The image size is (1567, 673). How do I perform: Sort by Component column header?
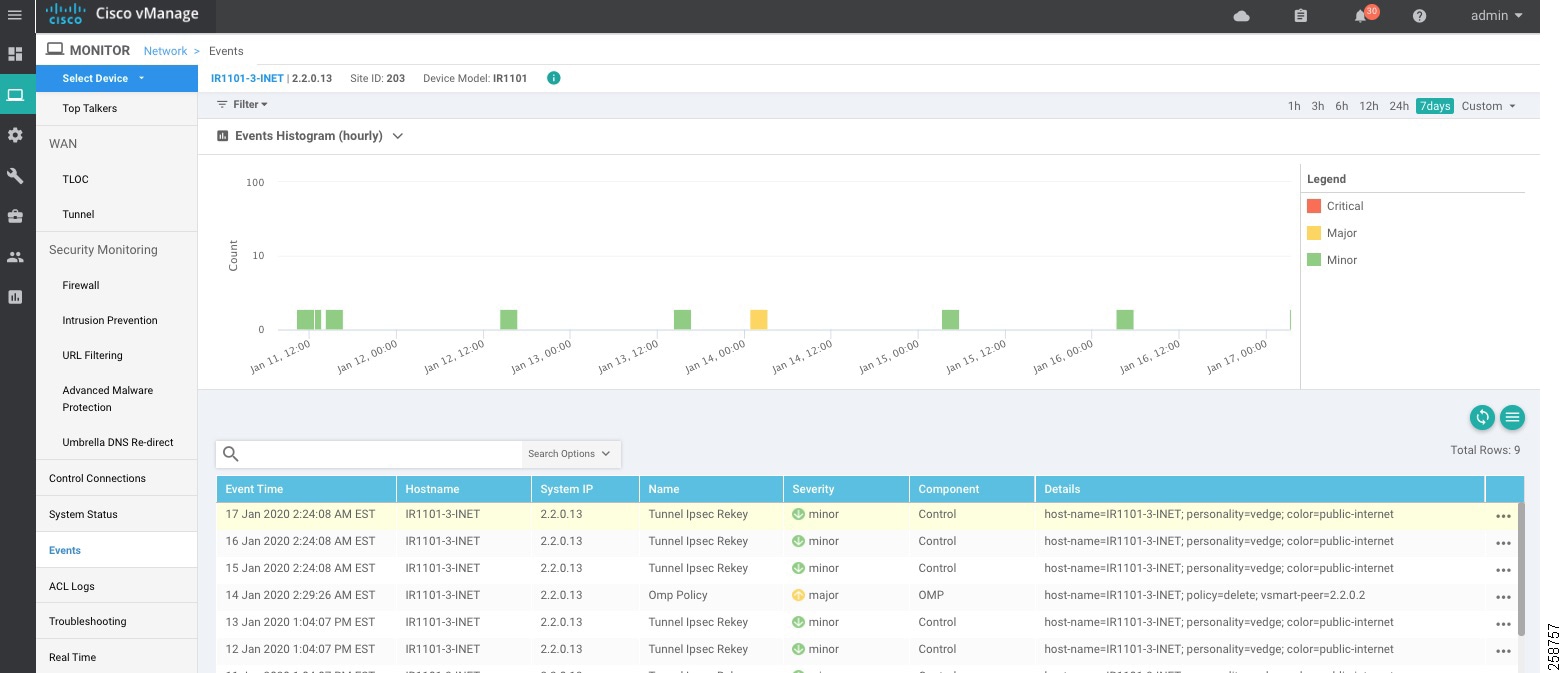tap(972, 489)
